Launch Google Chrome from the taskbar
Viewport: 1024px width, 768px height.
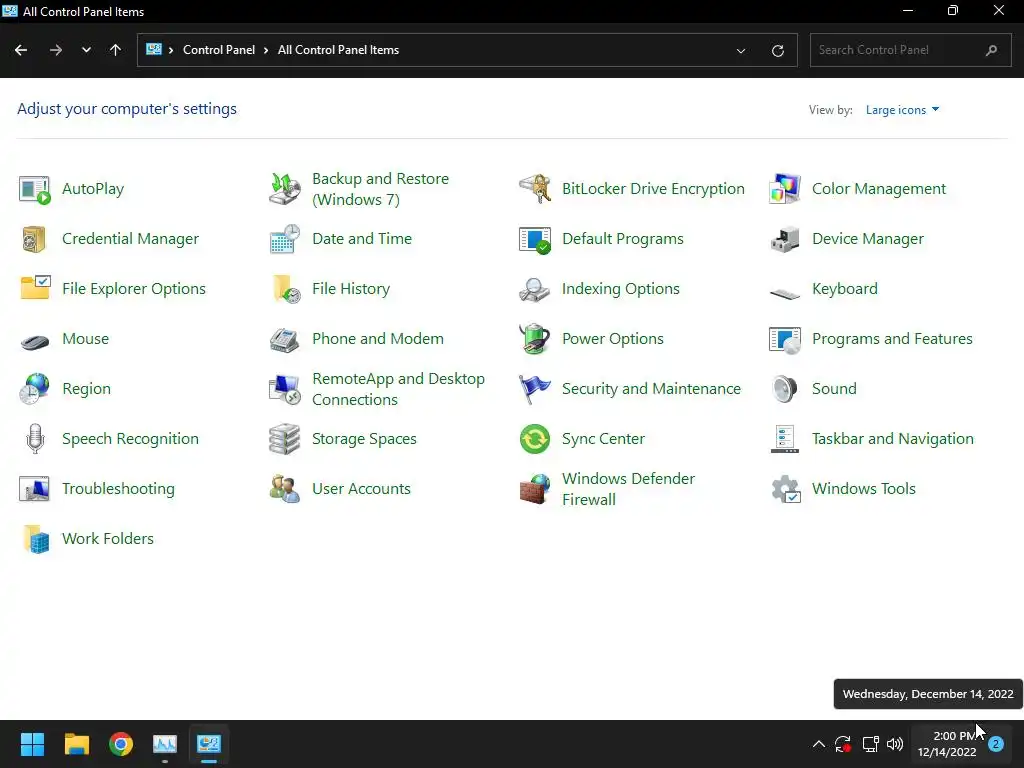pos(121,744)
